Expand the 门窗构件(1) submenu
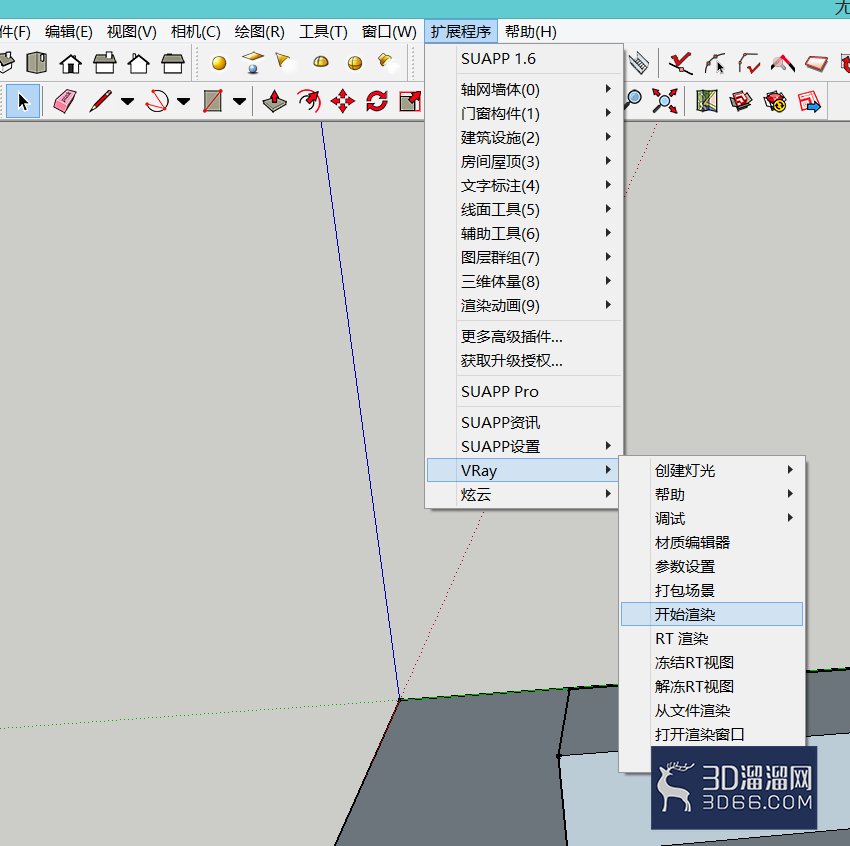850x846 pixels. coord(524,113)
